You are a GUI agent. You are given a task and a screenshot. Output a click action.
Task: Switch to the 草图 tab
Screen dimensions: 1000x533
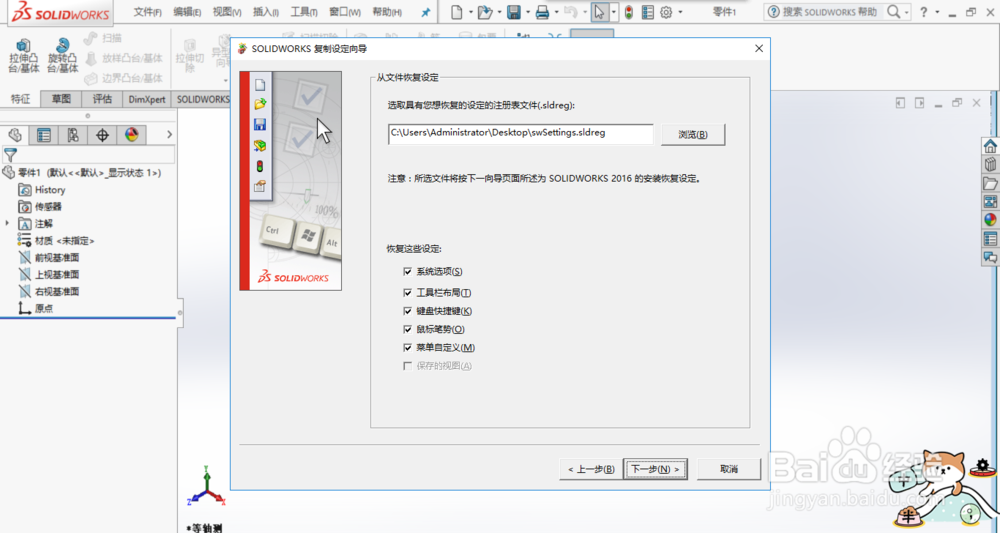tap(61, 99)
